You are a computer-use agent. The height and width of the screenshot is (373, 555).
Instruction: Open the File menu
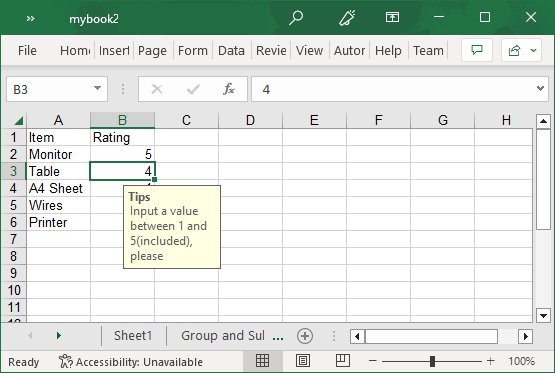[27, 51]
